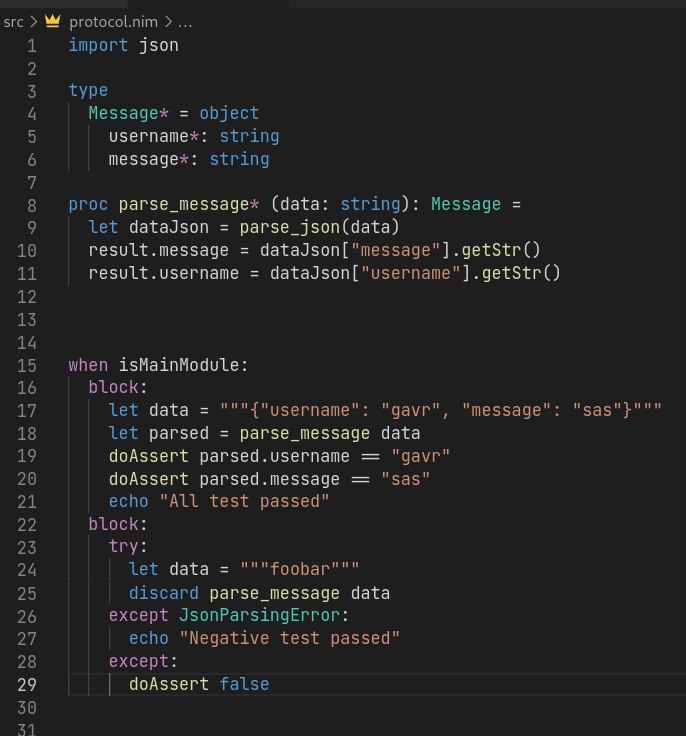Select line number 22 in the gutter
Viewport: 686px width, 736px height.
27,524
